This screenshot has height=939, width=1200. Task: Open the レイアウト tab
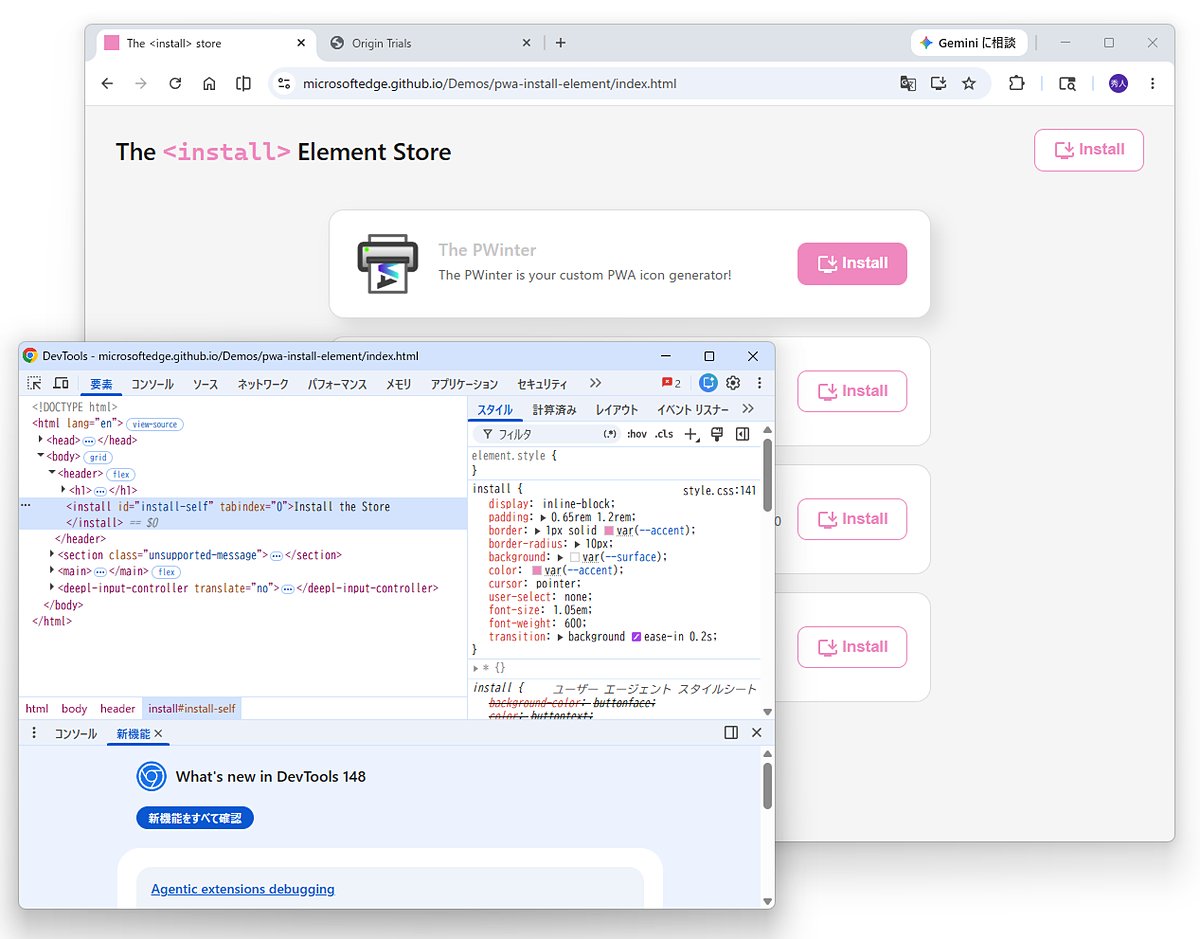(617, 410)
